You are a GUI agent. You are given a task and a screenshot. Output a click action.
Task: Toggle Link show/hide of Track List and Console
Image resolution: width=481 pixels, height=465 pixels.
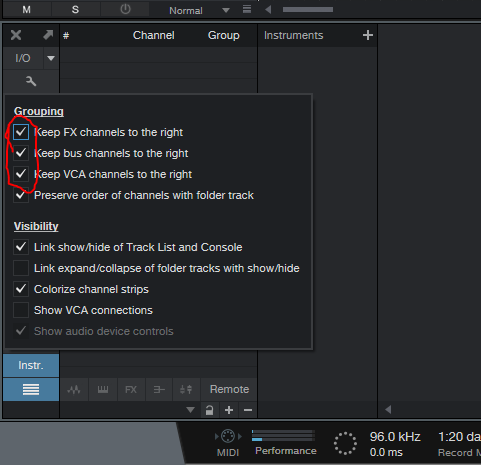pos(21,247)
